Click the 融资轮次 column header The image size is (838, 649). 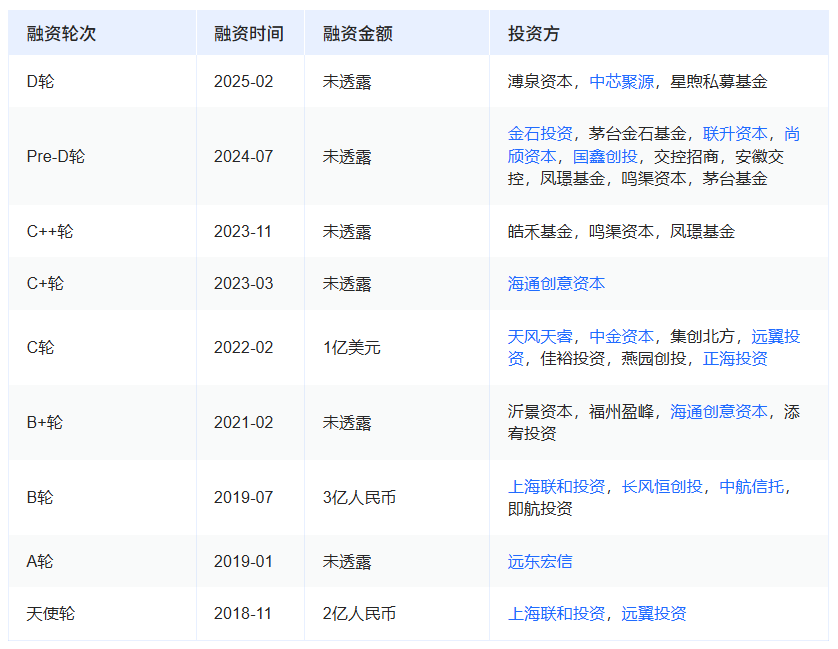(61, 34)
